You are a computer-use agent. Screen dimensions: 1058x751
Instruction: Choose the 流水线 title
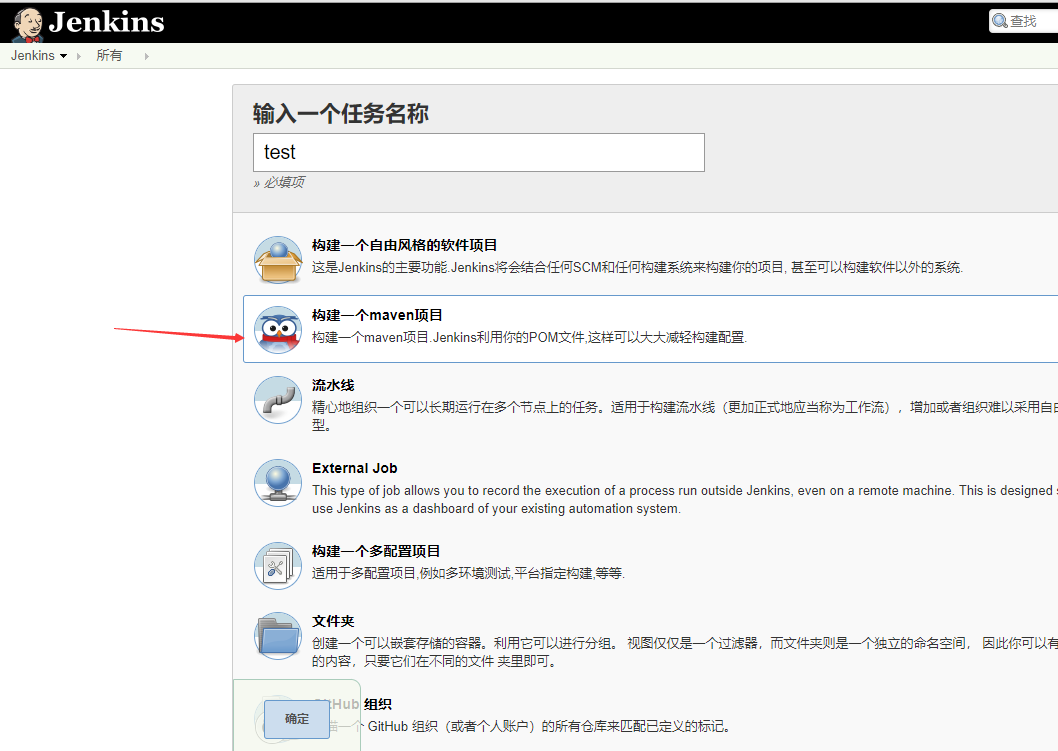[x=333, y=385]
